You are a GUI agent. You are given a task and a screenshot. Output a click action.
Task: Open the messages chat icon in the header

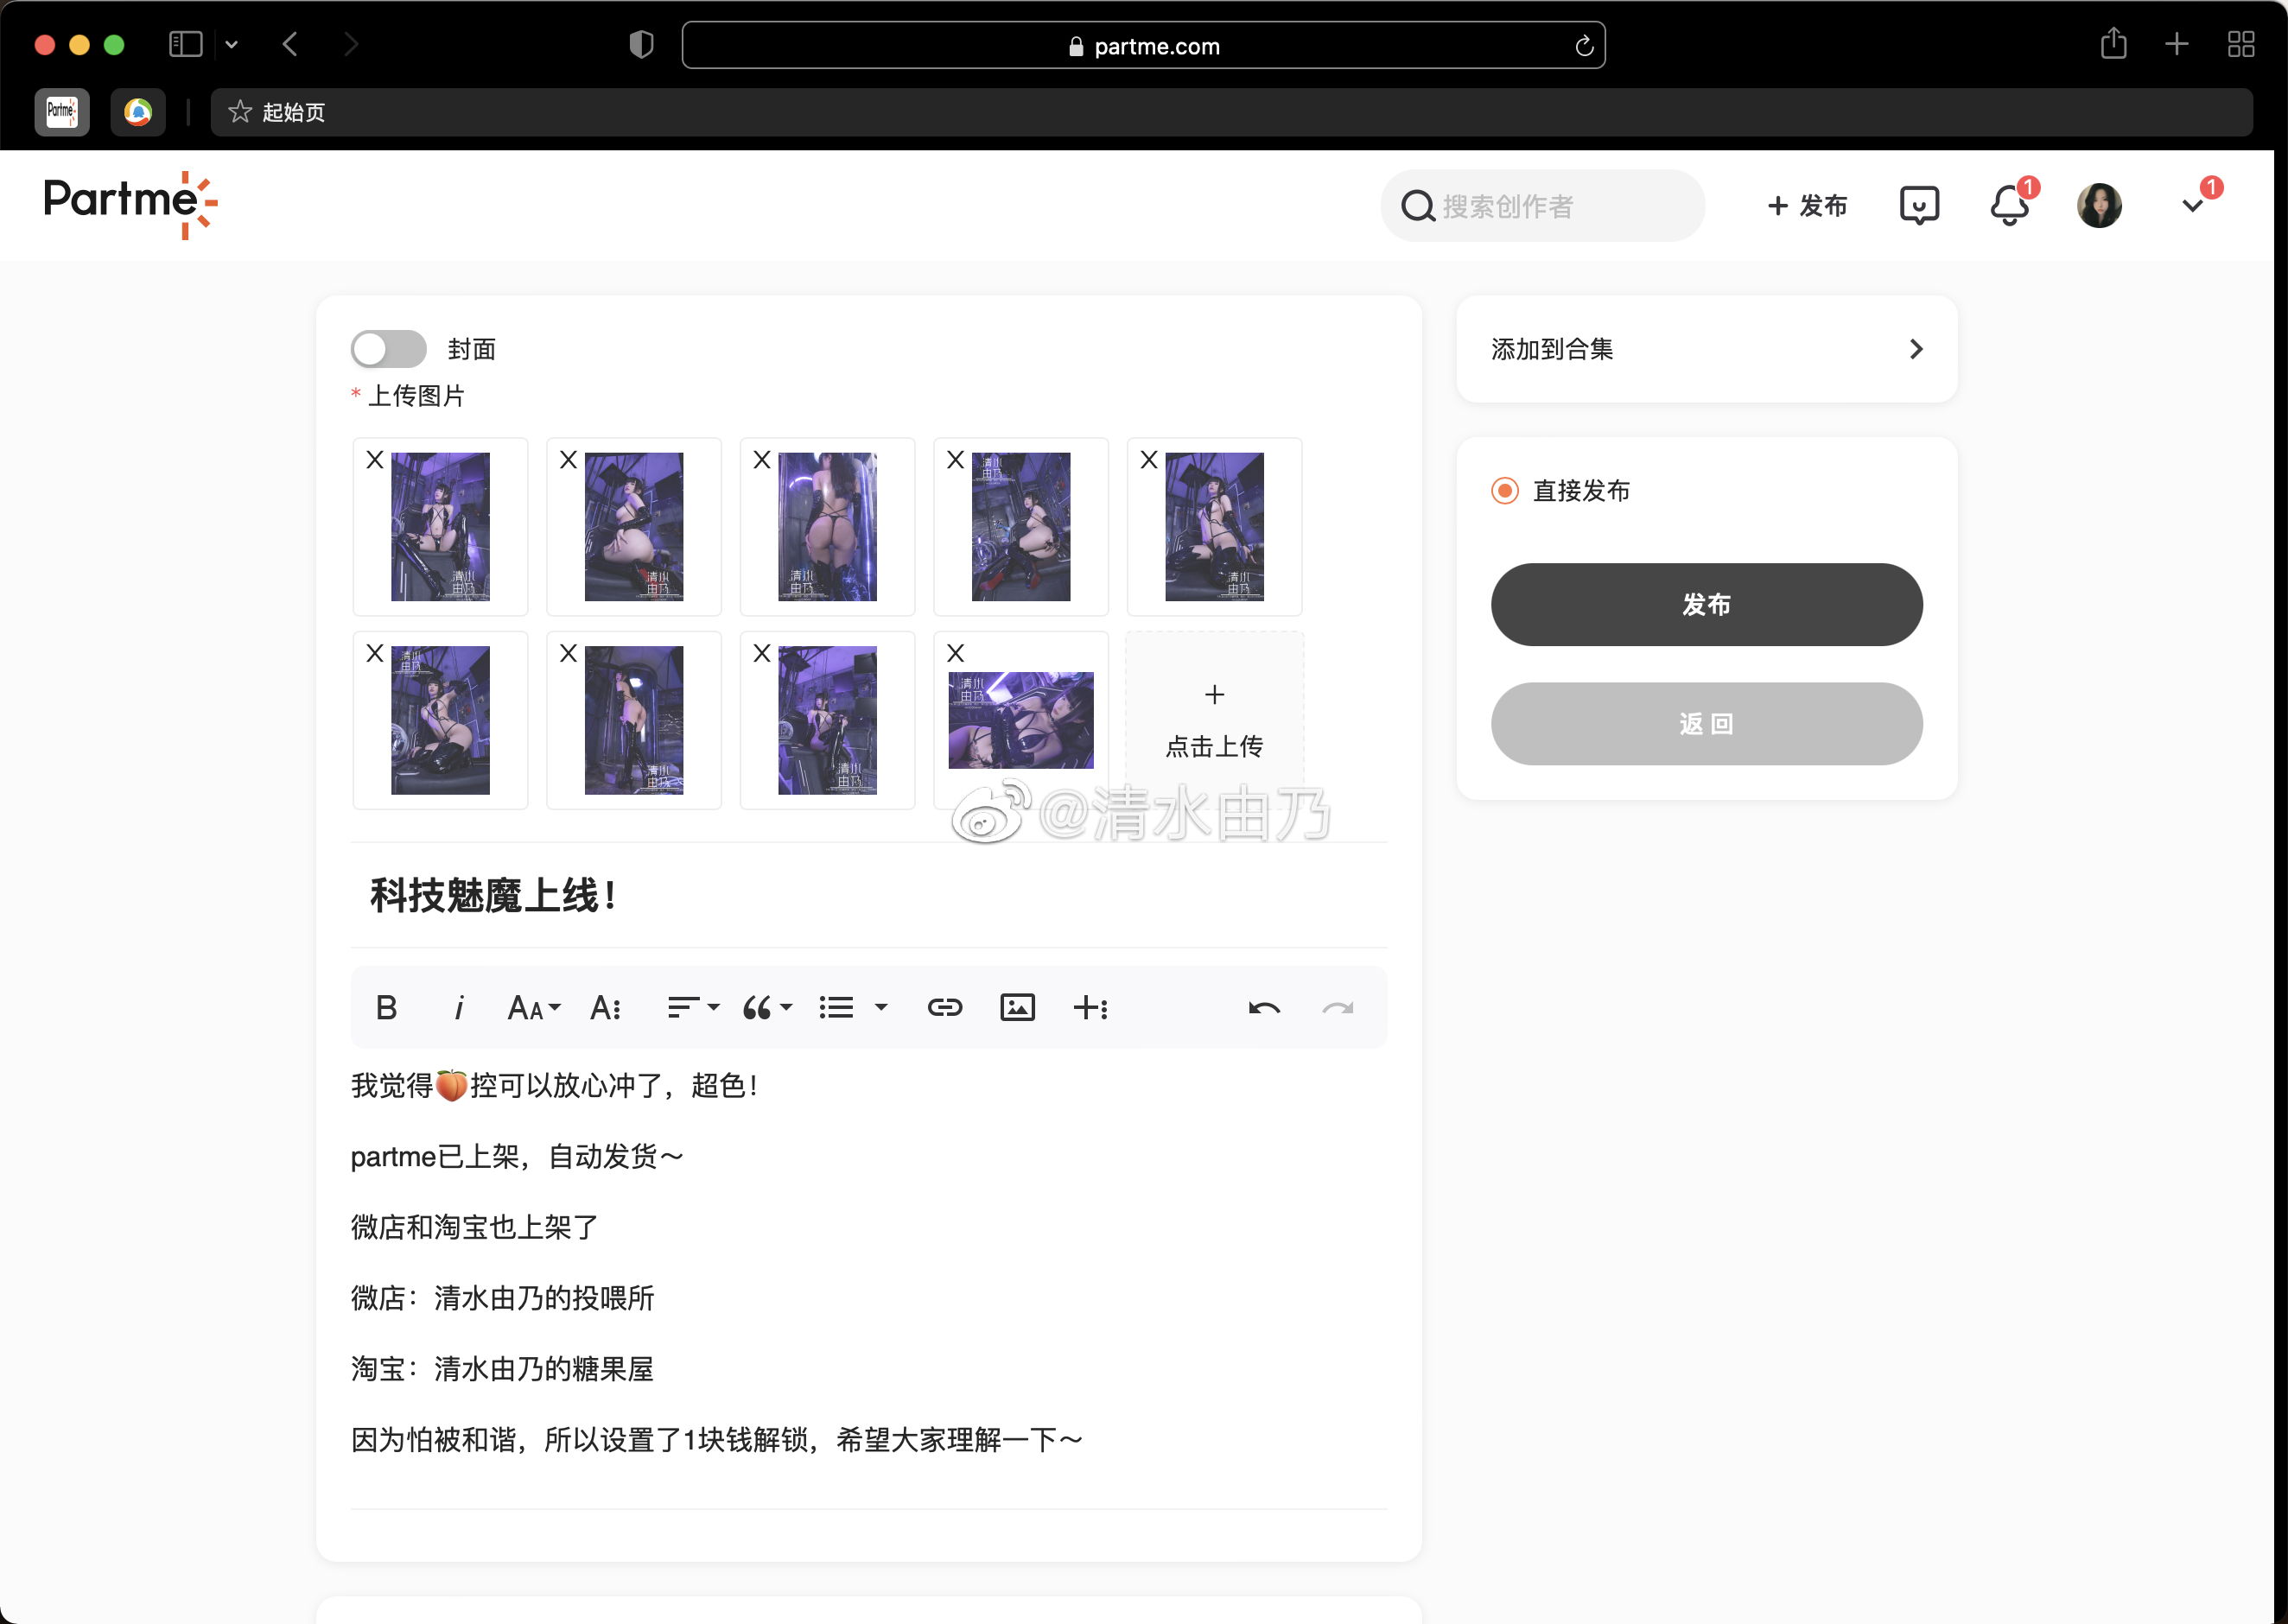[1918, 206]
